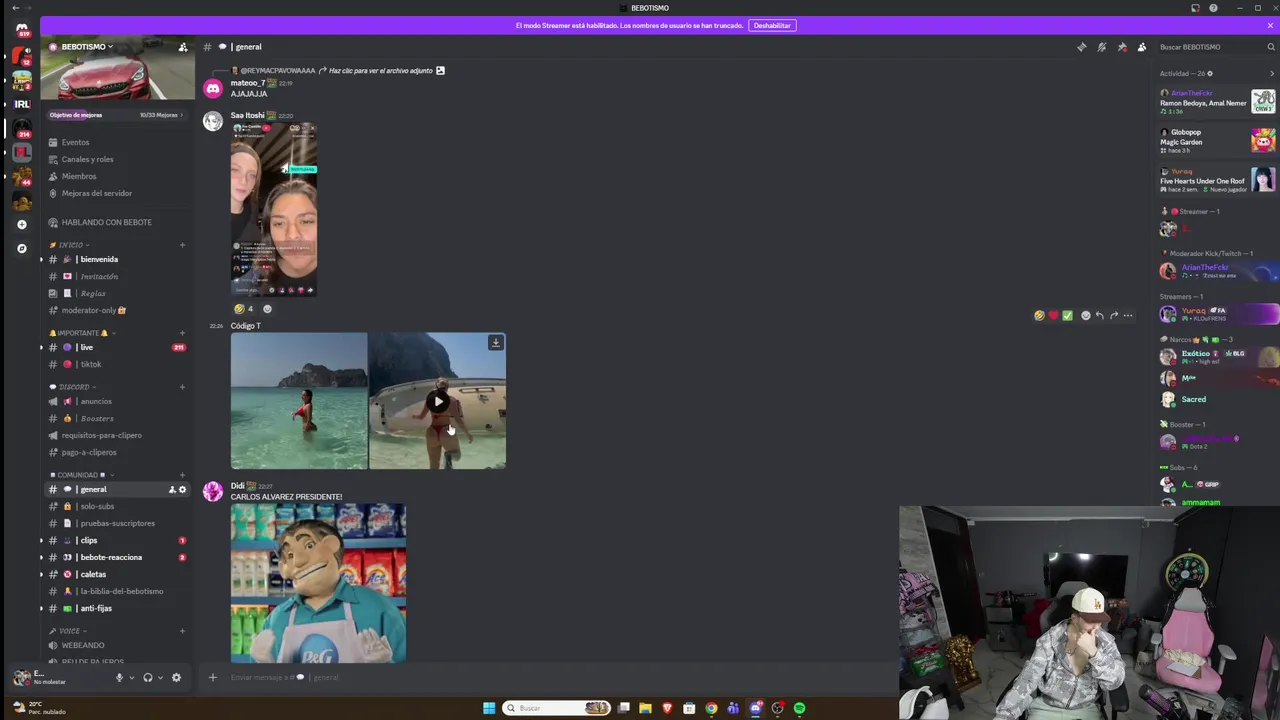Open Didi's P&G character image
The width and height of the screenshot is (1280, 720).
(x=318, y=583)
